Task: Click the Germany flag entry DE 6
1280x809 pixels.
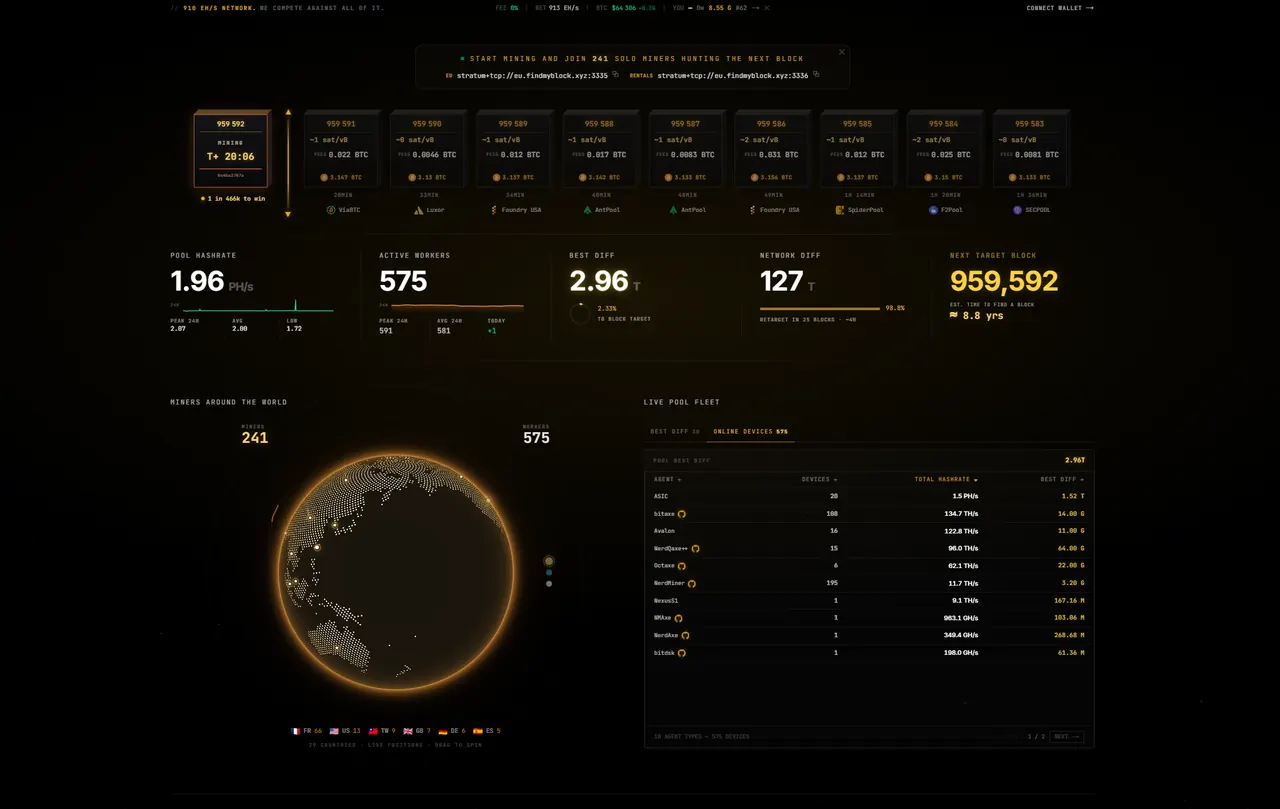Action: [x=452, y=731]
